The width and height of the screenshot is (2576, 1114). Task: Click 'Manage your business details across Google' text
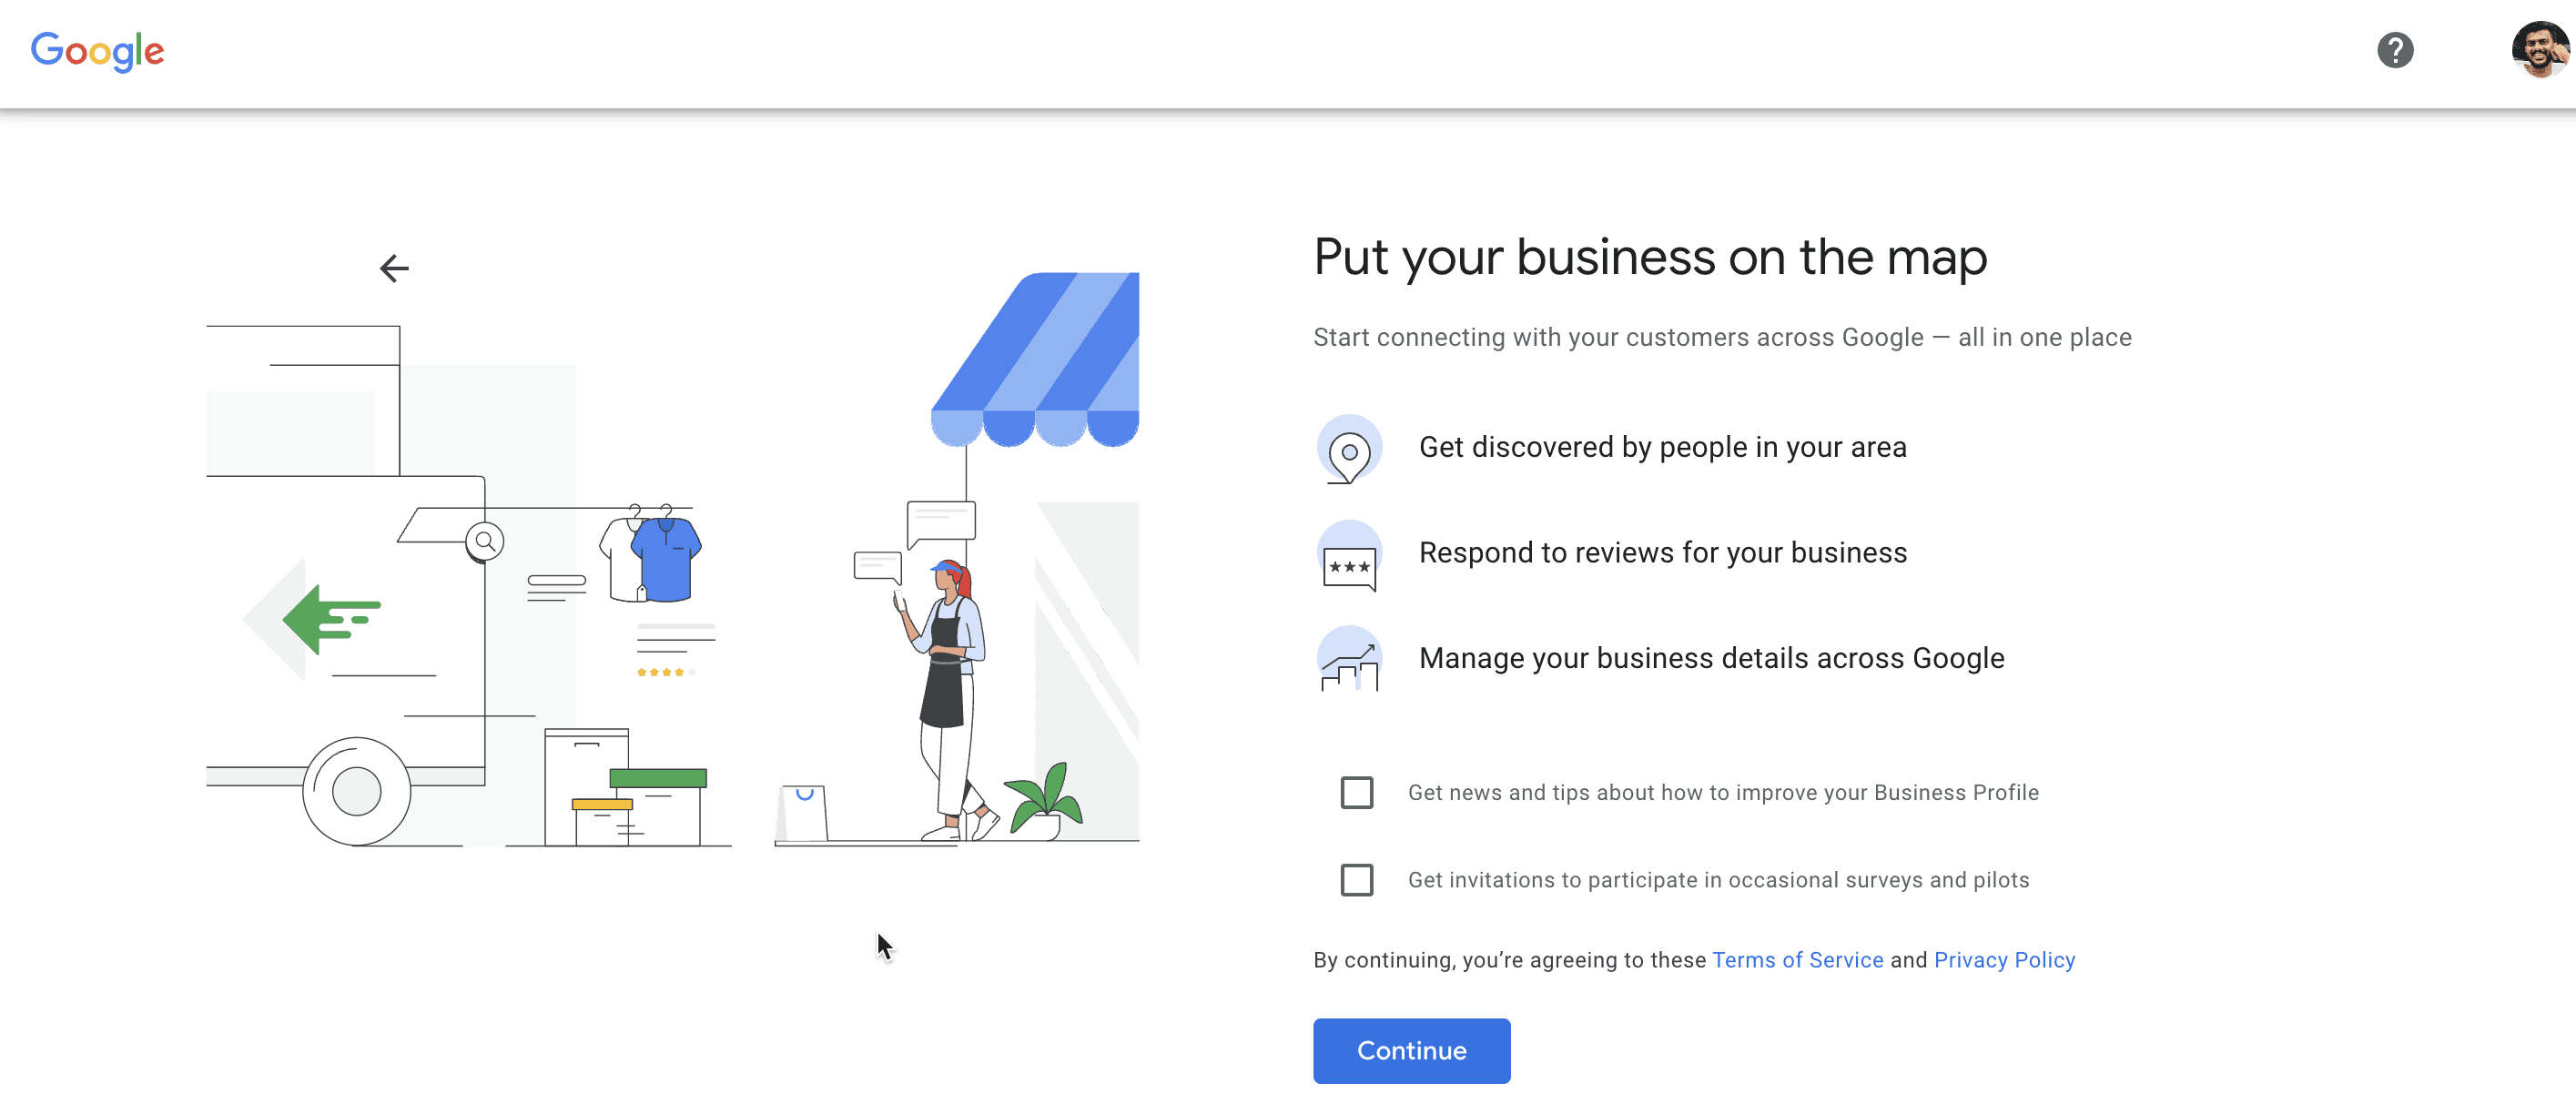[x=1711, y=658]
